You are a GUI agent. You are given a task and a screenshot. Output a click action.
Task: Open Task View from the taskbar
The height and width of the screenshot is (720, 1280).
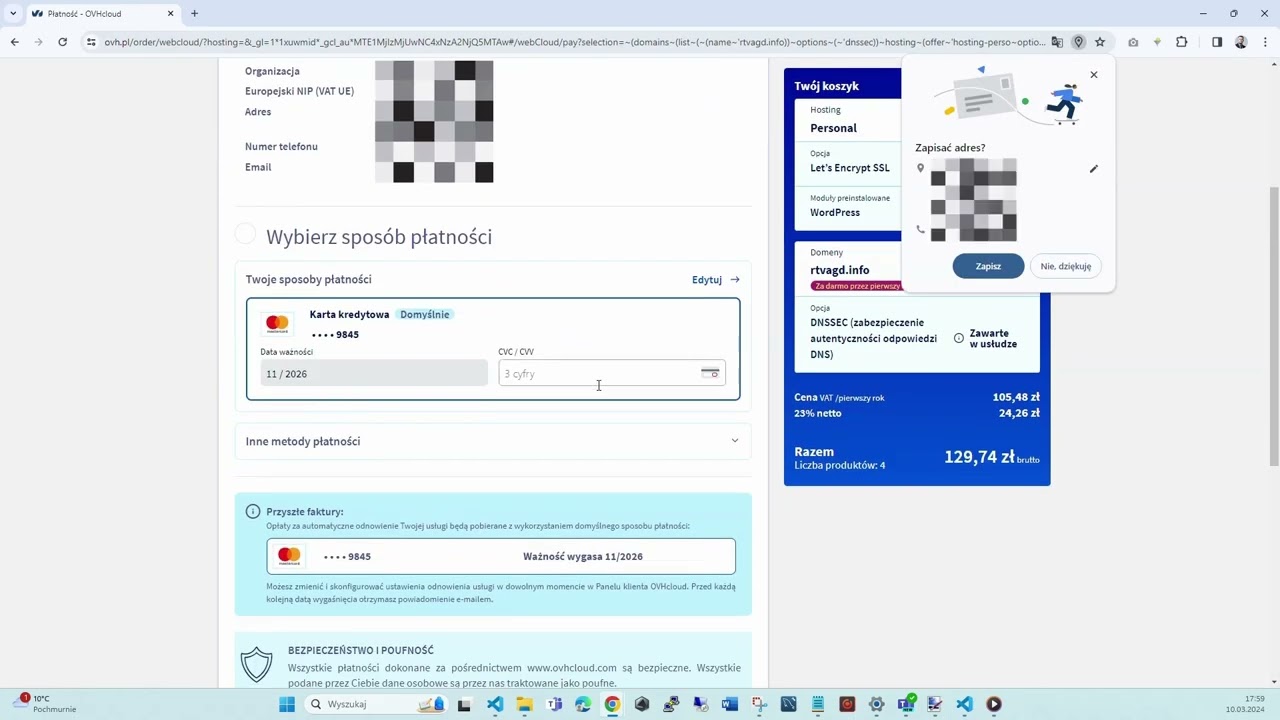464,704
